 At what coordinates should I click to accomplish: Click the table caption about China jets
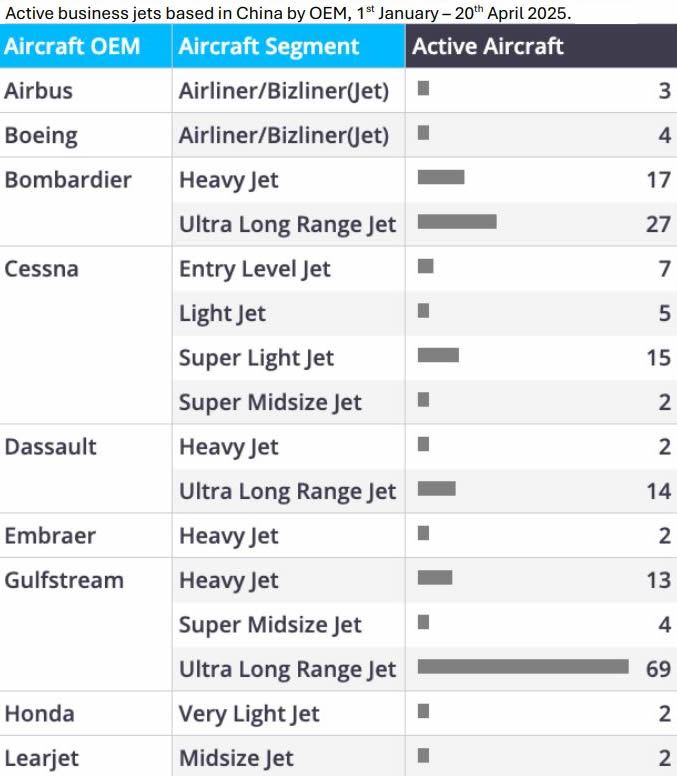[288, 12]
